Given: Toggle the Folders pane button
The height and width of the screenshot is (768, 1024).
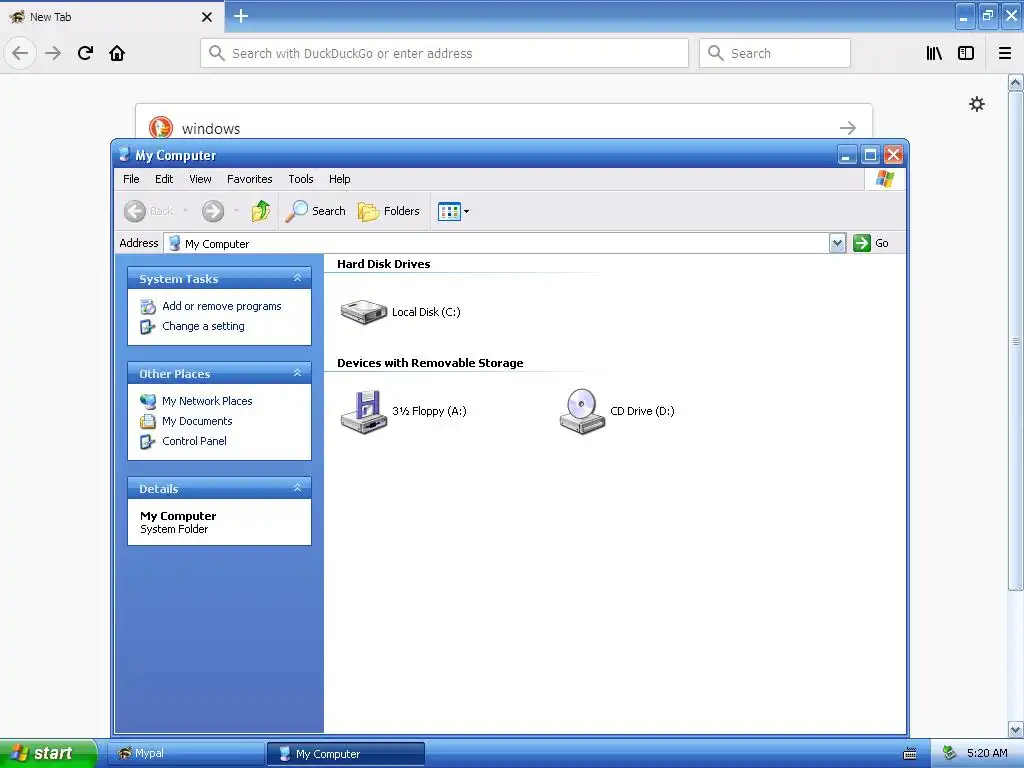Looking at the screenshot, I should [x=389, y=211].
